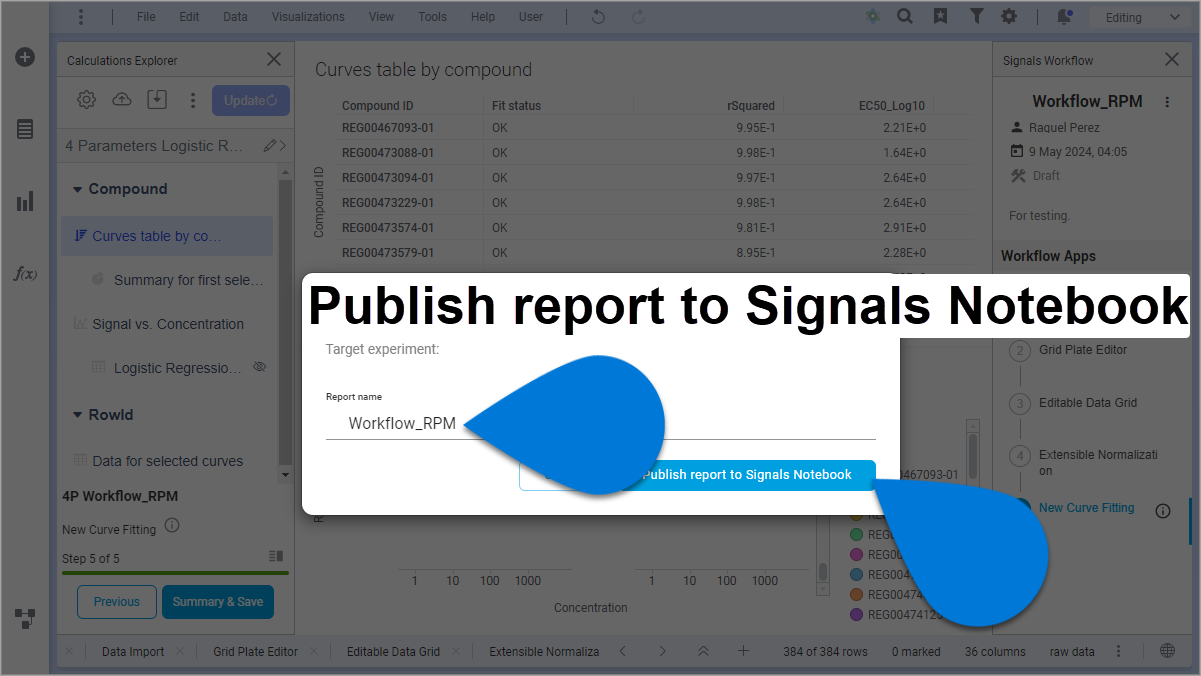
Task: Click Summary & Save button
Action: coord(218,602)
